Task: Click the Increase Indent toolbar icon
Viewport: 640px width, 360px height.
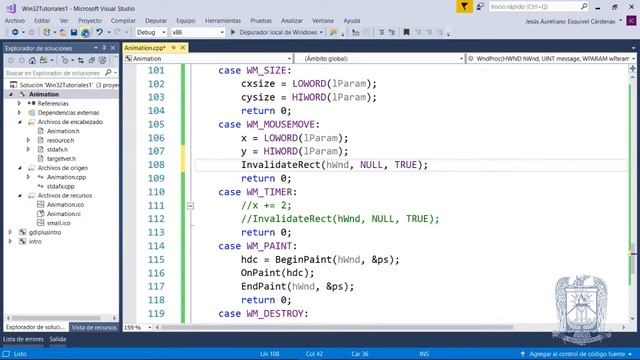Action: pyautogui.click(x=392, y=32)
